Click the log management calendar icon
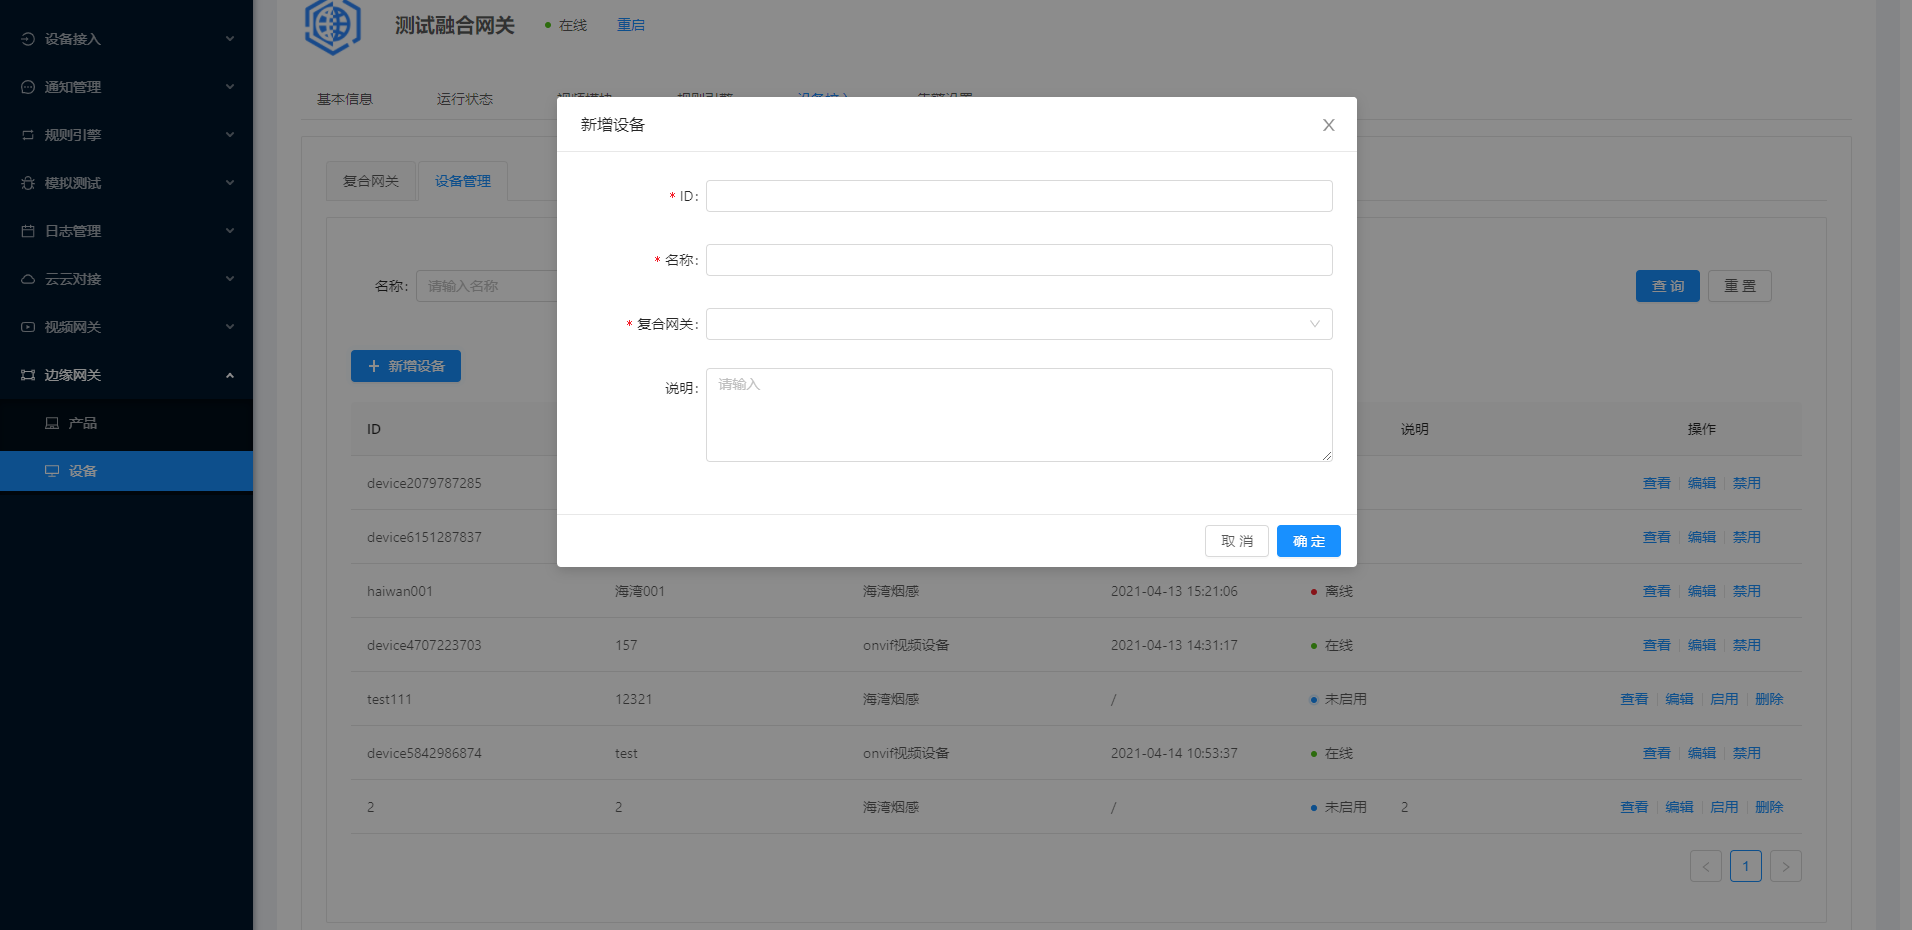Screen dimensions: 1912x930 tap(28, 231)
